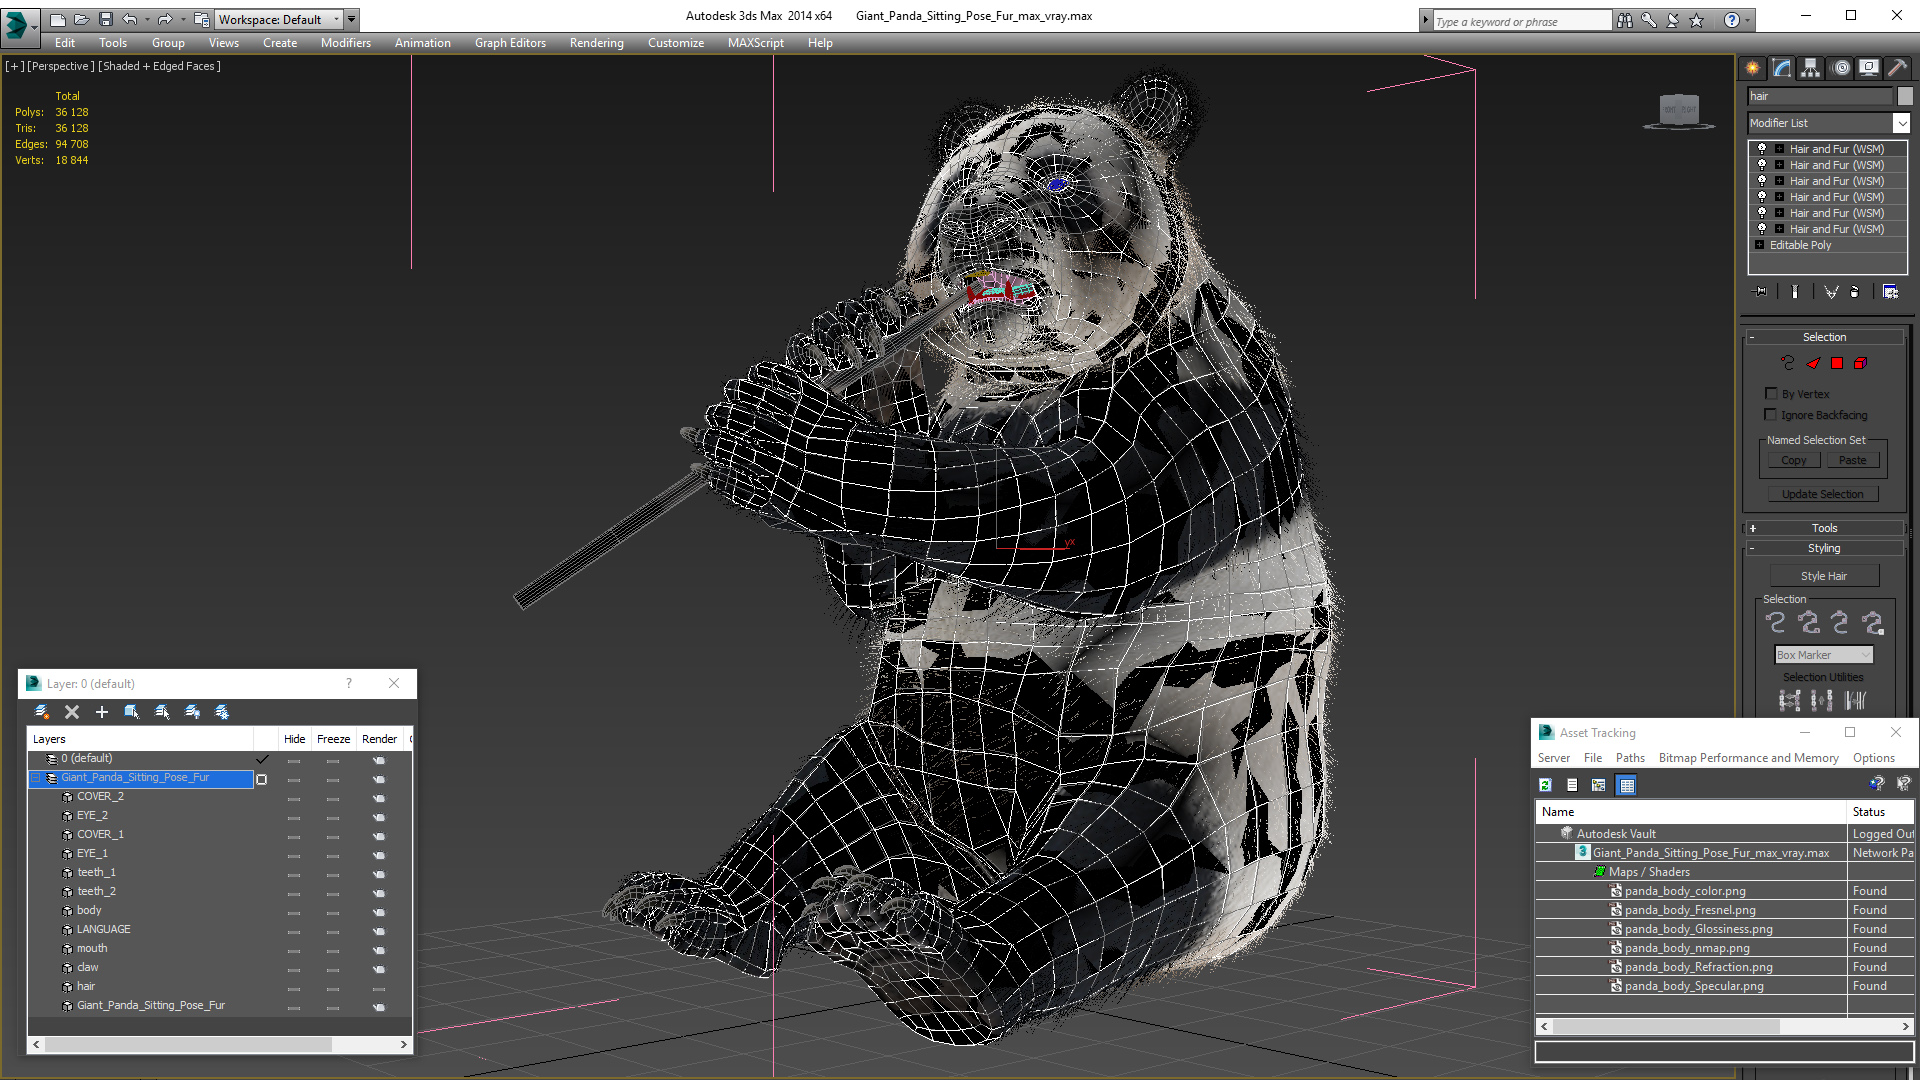Click the Pin Stack icon
This screenshot has height=1080, width=1920.
(x=1761, y=292)
